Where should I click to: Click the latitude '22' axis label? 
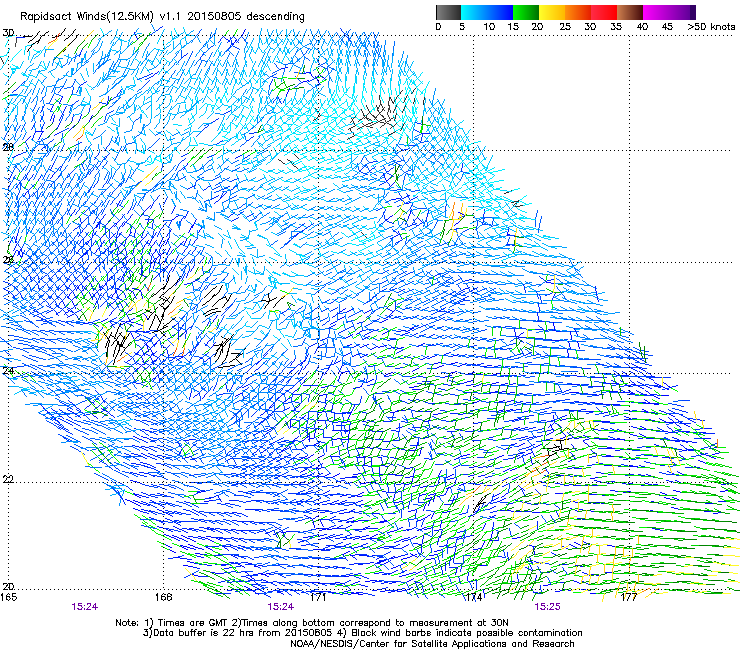(8, 479)
